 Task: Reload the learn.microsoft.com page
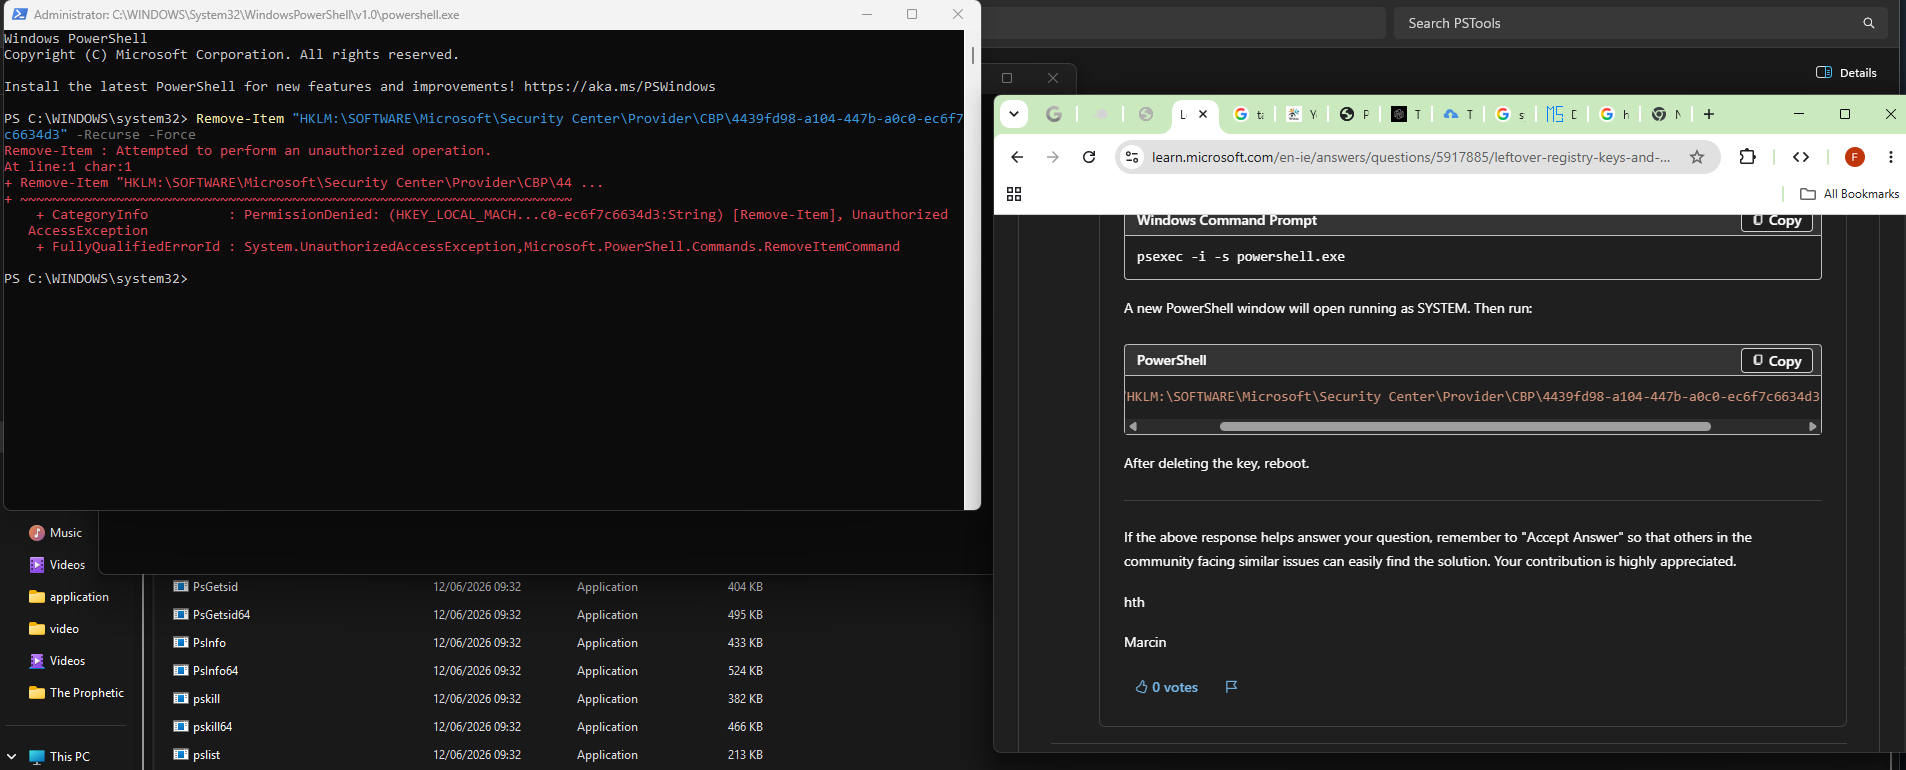click(x=1089, y=157)
